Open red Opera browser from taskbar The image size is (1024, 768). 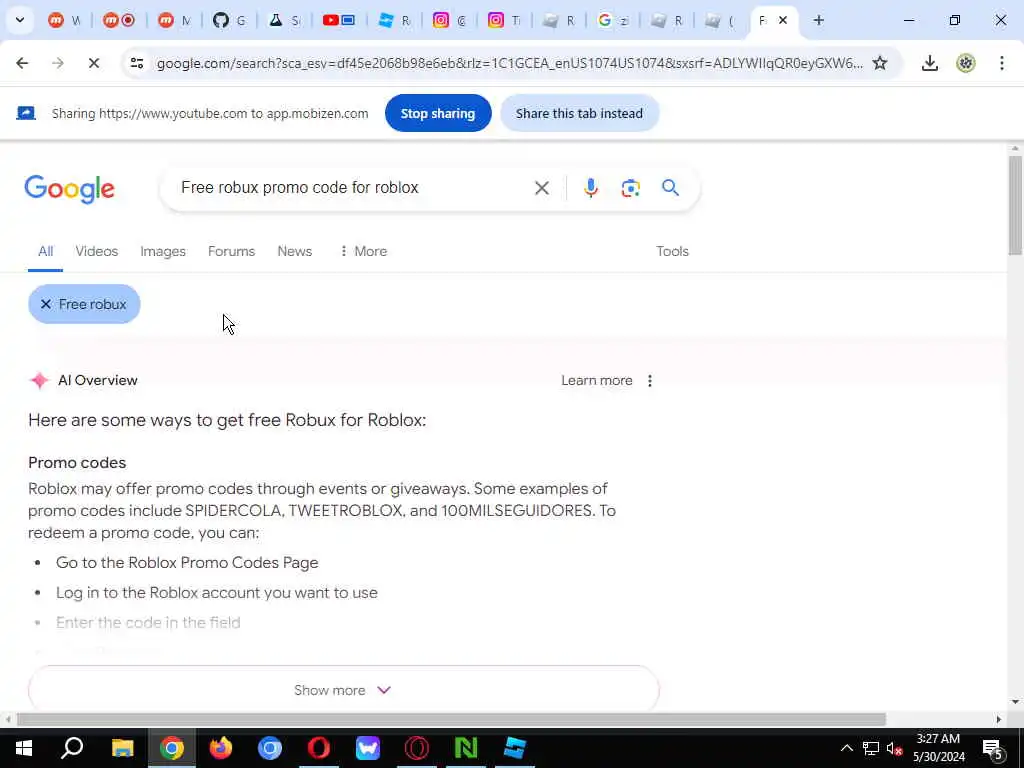pos(319,748)
